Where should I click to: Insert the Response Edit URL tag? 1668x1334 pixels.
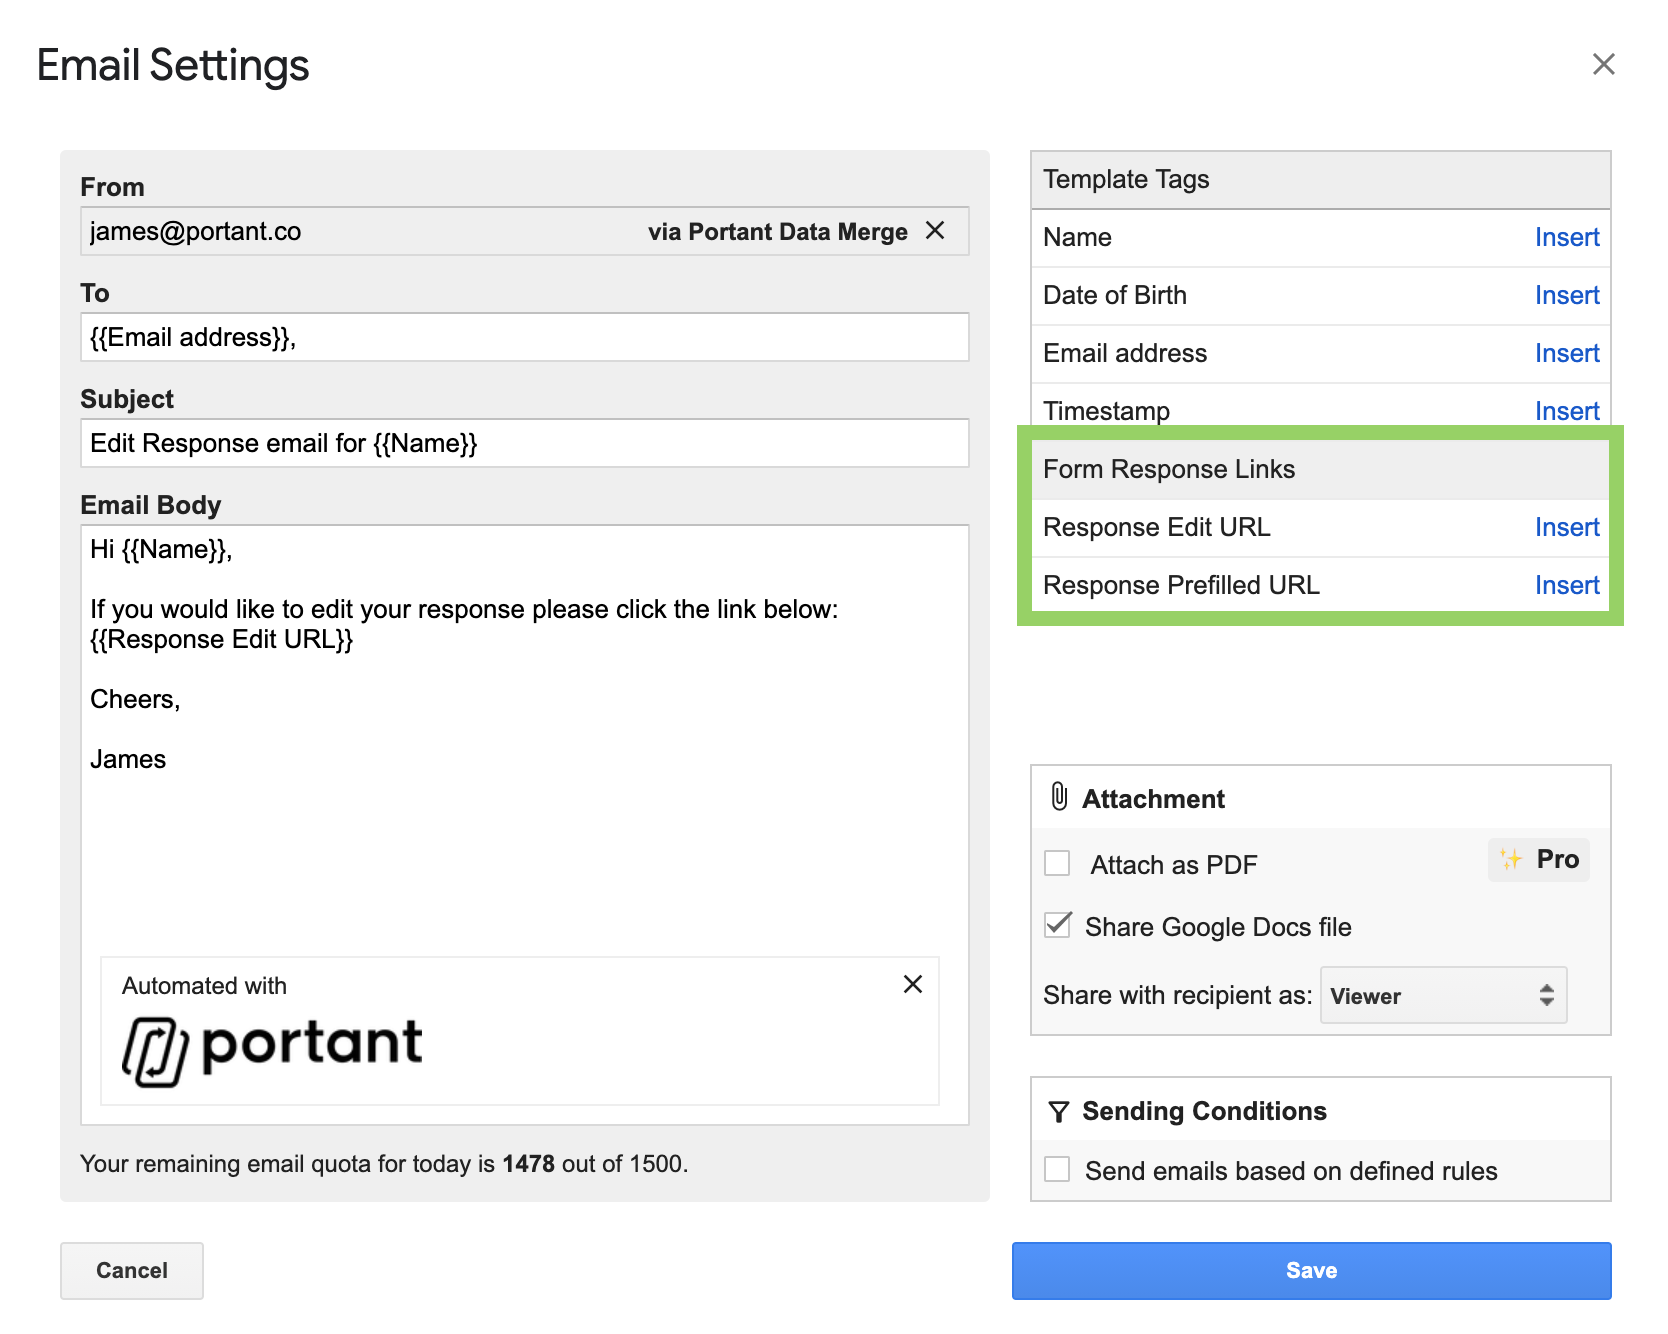tap(1566, 527)
